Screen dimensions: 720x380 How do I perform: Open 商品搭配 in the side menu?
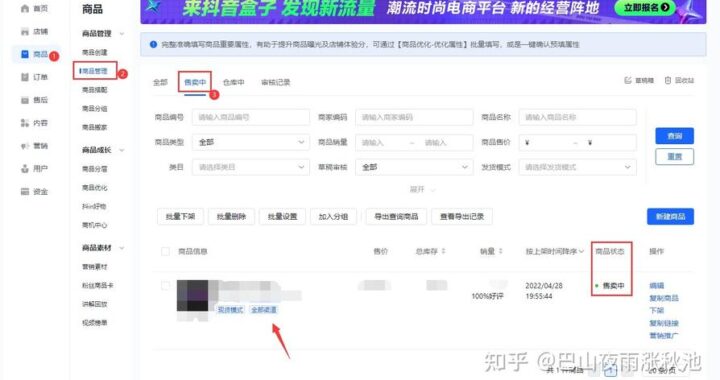point(95,90)
